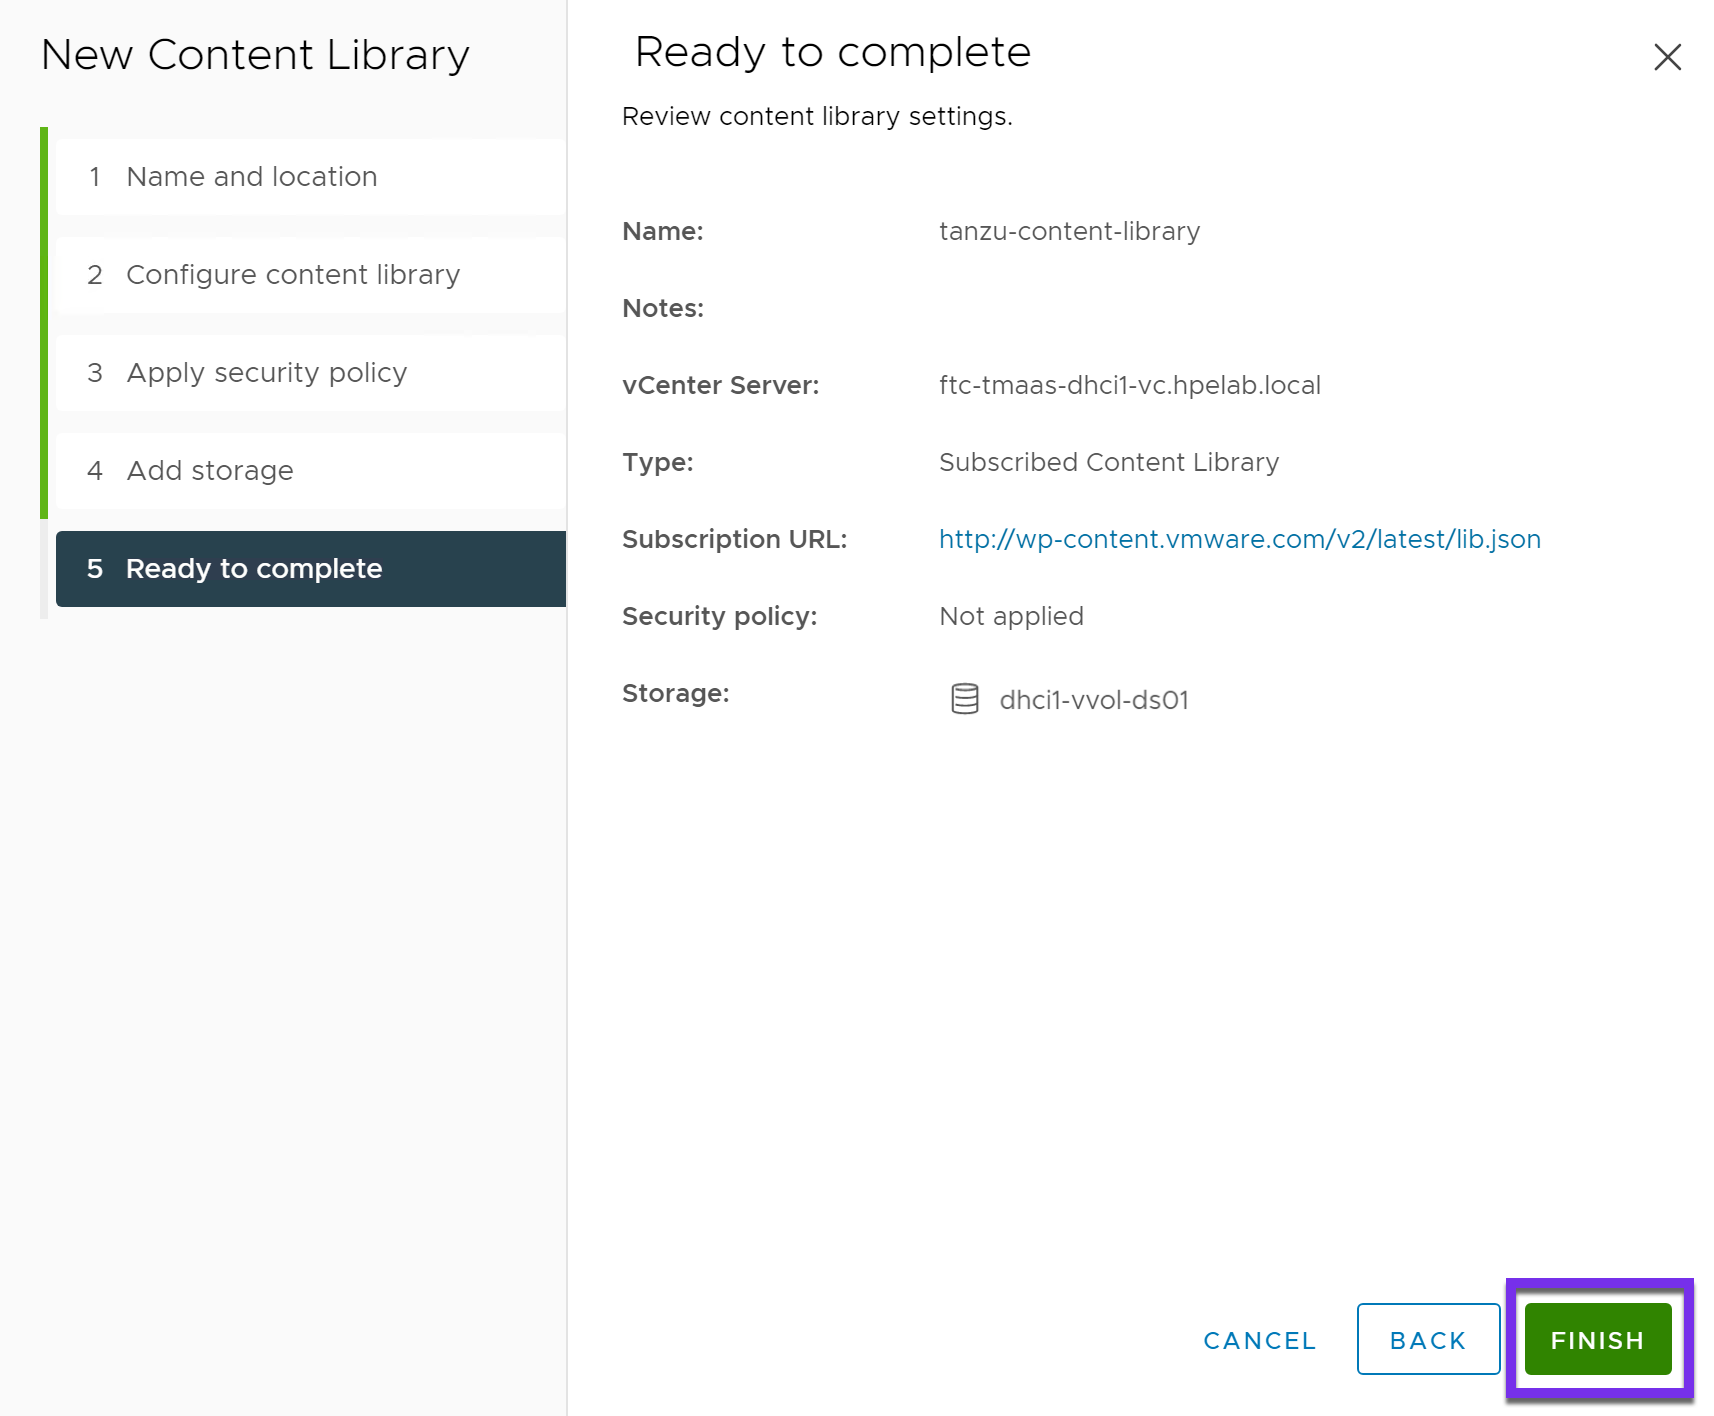Image resolution: width=1714 pixels, height=1416 pixels.
Task: Click the Ready to complete heading
Action: tap(832, 52)
